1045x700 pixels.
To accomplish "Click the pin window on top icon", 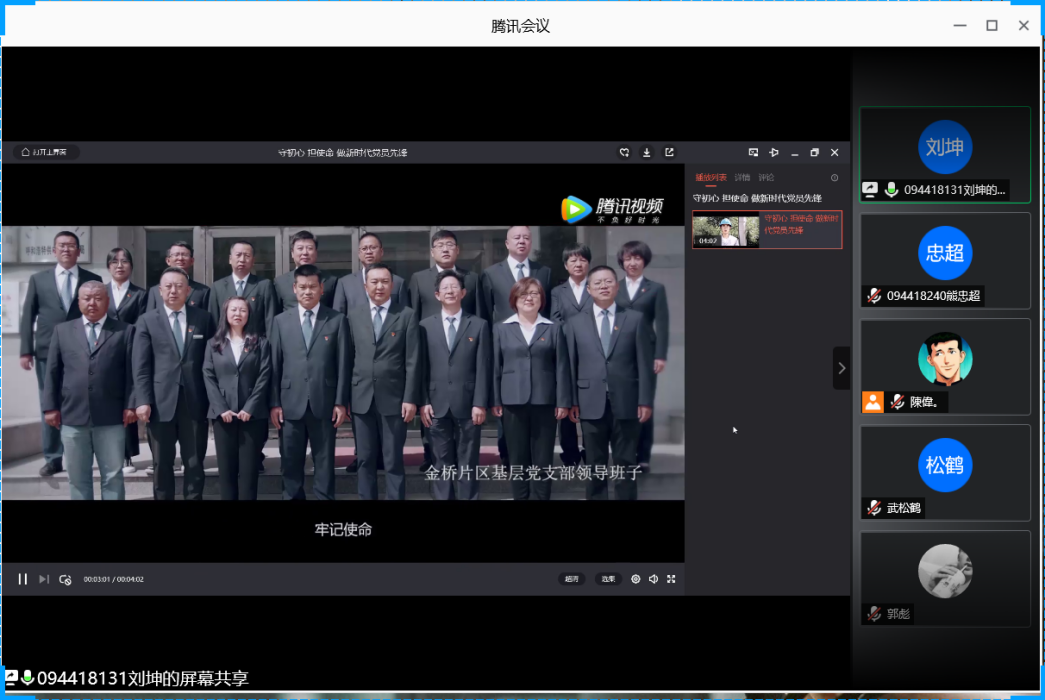I will pyautogui.click(x=773, y=153).
